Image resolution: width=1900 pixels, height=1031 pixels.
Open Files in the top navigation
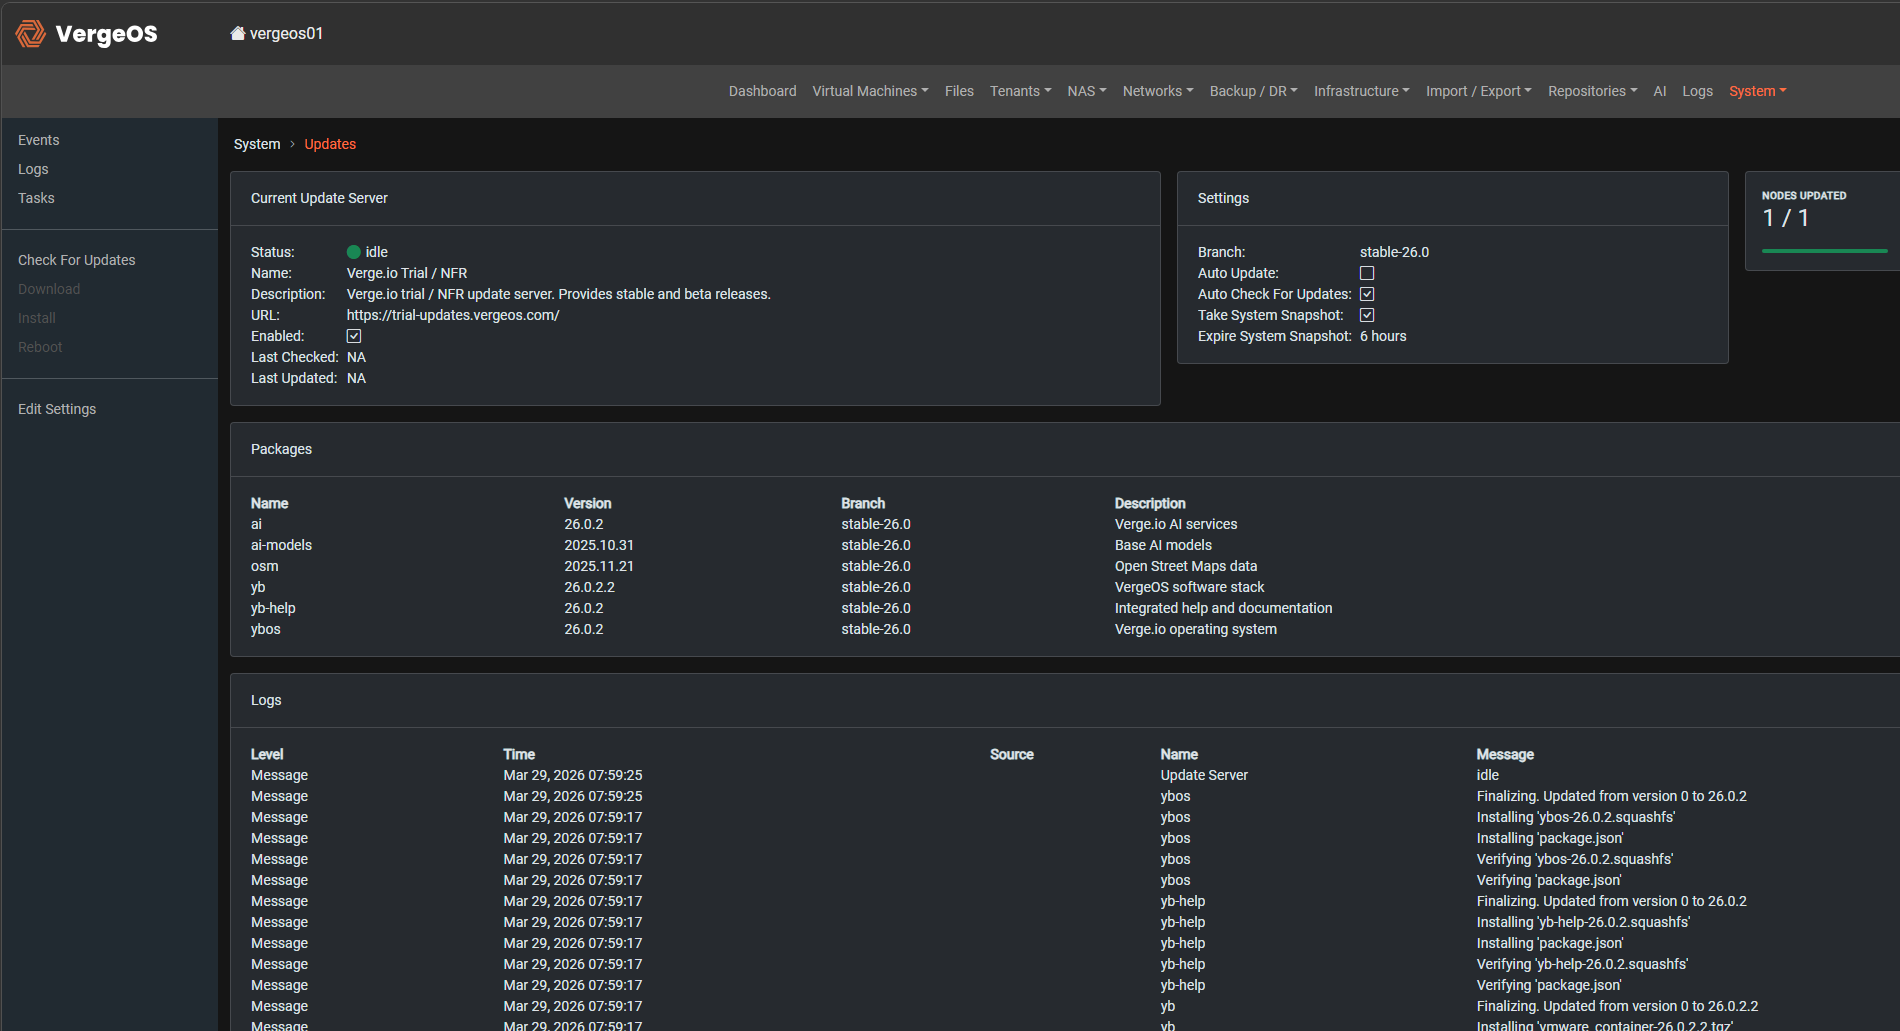tap(959, 91)
